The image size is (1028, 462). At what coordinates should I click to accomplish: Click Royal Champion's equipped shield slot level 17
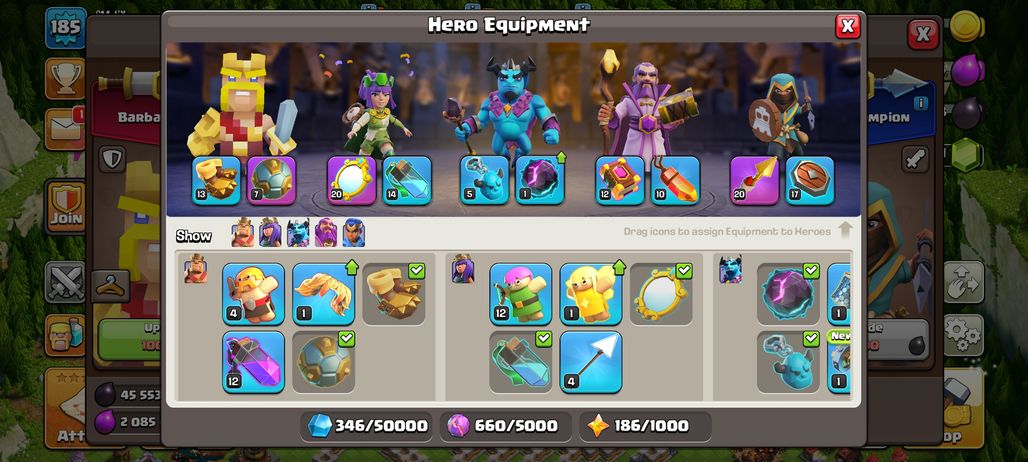pos(810,180)
